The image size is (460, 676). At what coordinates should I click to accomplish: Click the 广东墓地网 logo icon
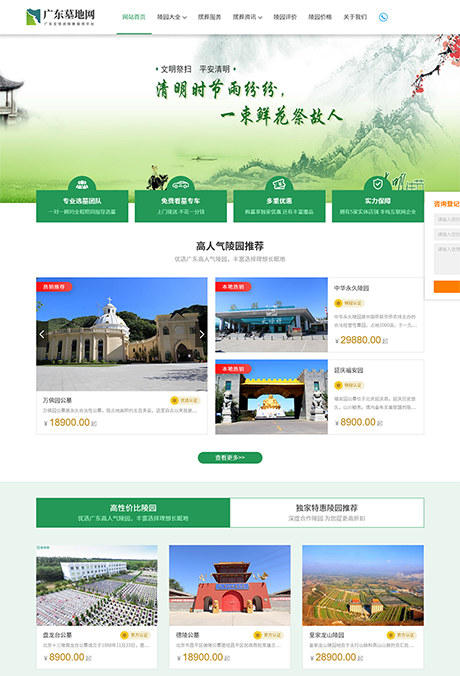click(x=33, y=17)
